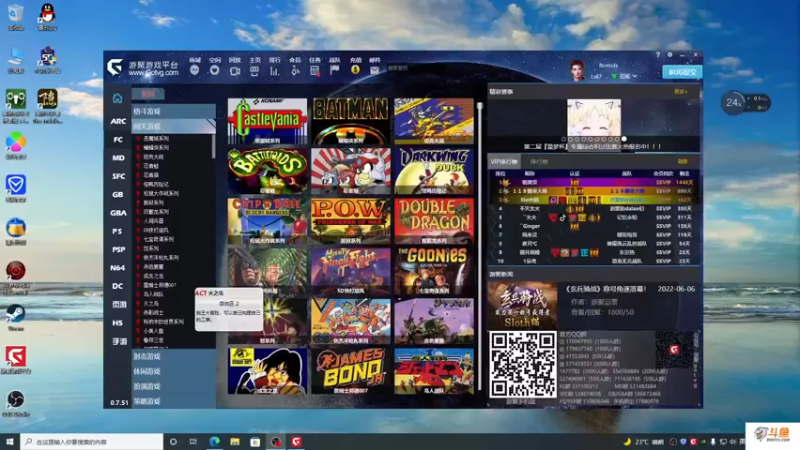Switch to the VIP排行榜 tab
This screenshot has width=800, height=450.
pos(504,162)
